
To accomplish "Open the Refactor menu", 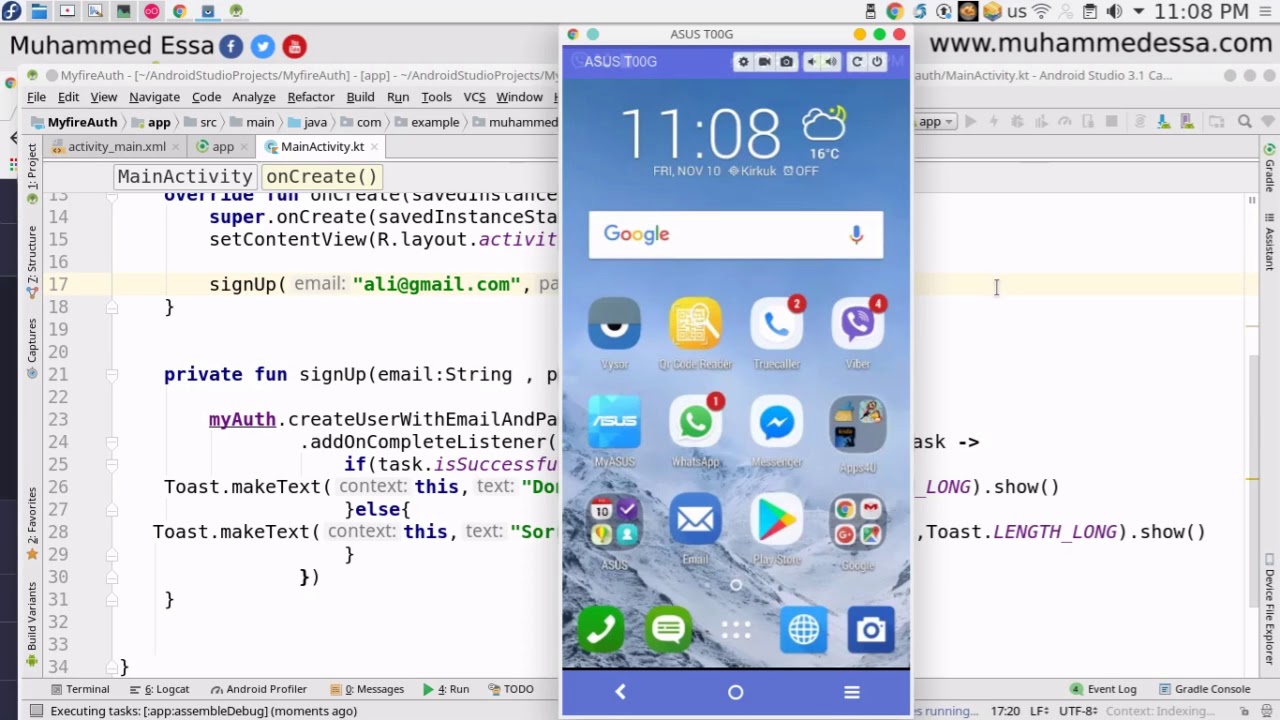I will [x=311, y=97].
